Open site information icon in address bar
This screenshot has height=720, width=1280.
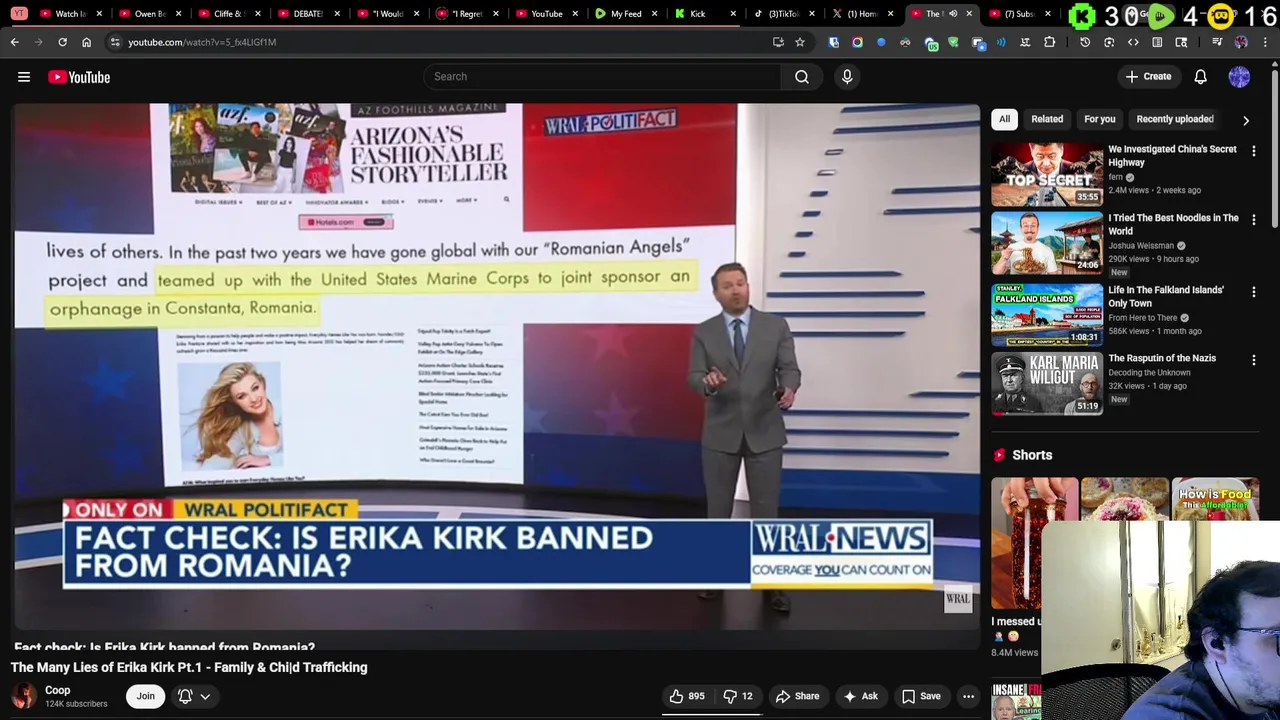pyautogui.click(x=115, y=42)
